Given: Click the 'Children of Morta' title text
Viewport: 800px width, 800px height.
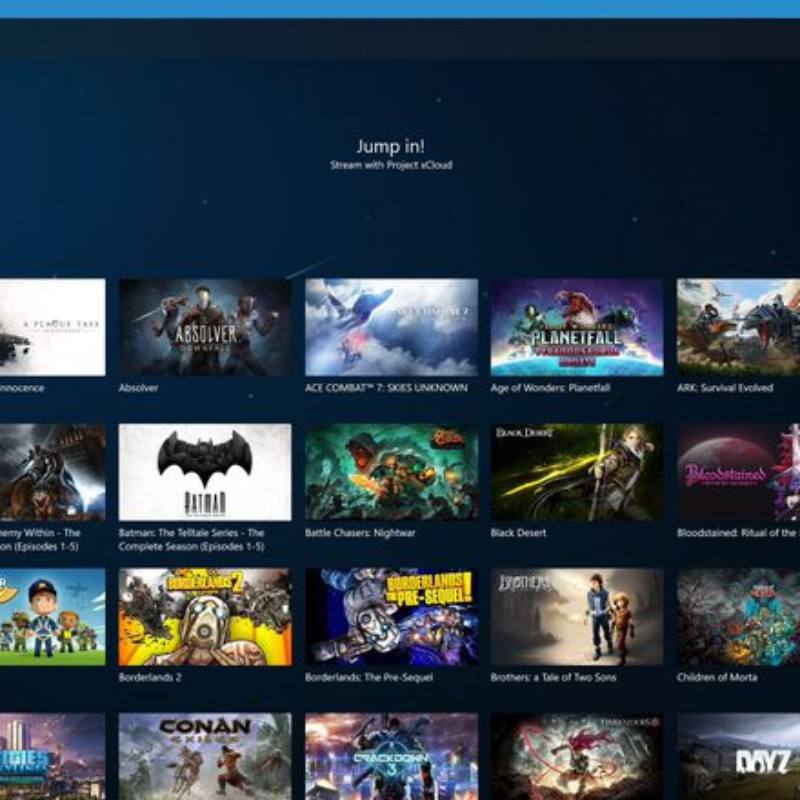Looking at the screenshot, I should pos(717,678).
